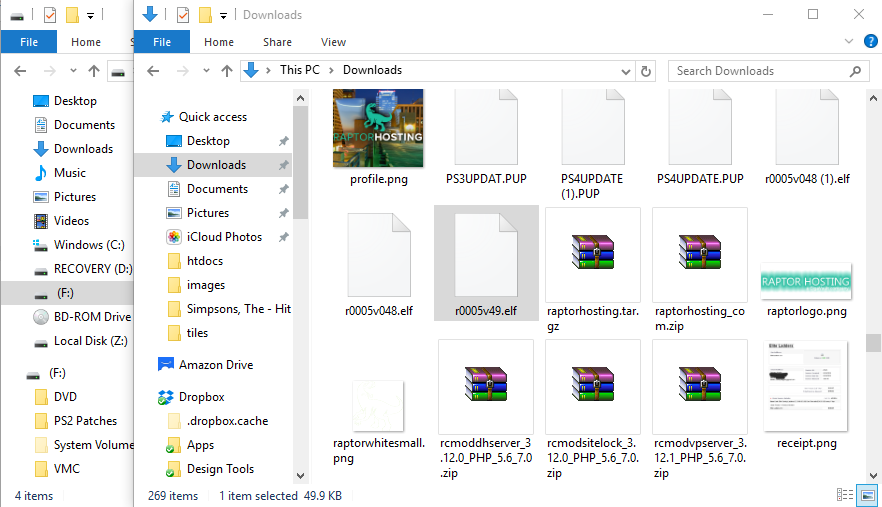Screen dimensions: 882x507
Task: Click New folder icon in Downloads title bar
Action: [205, 15]
